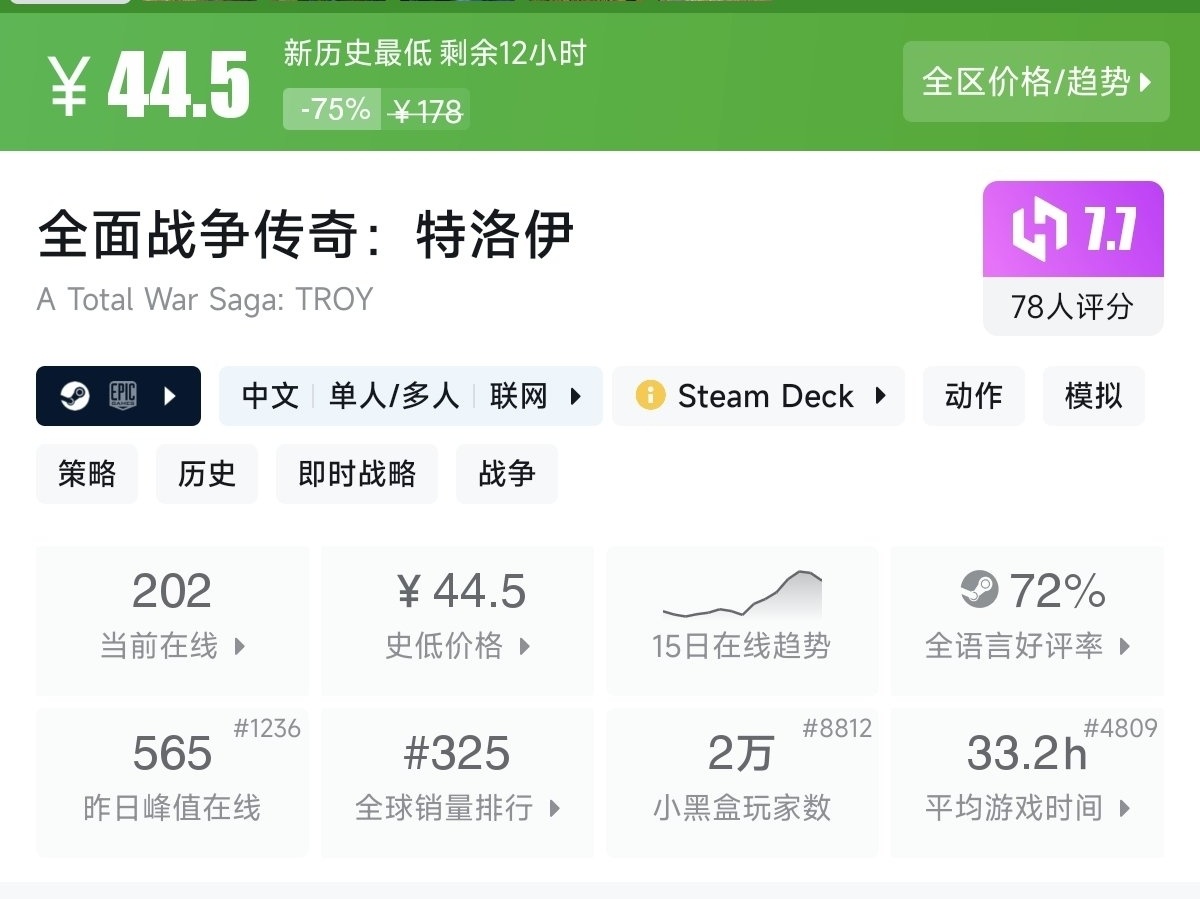The width and height of the screenshot is (1200, 899).
Task: Expand the platform selector arrow
Action: (x=170, y=396)
